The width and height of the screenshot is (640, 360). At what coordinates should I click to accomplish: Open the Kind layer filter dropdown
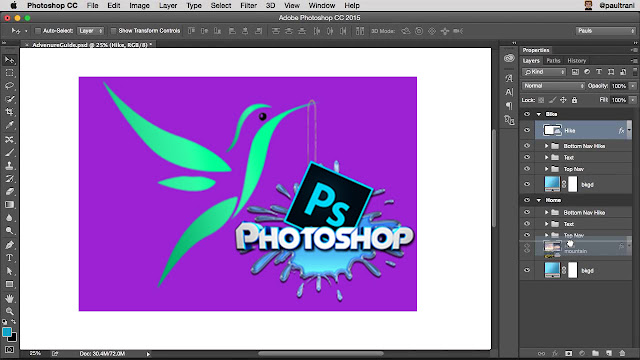click(x=544, y=72)
